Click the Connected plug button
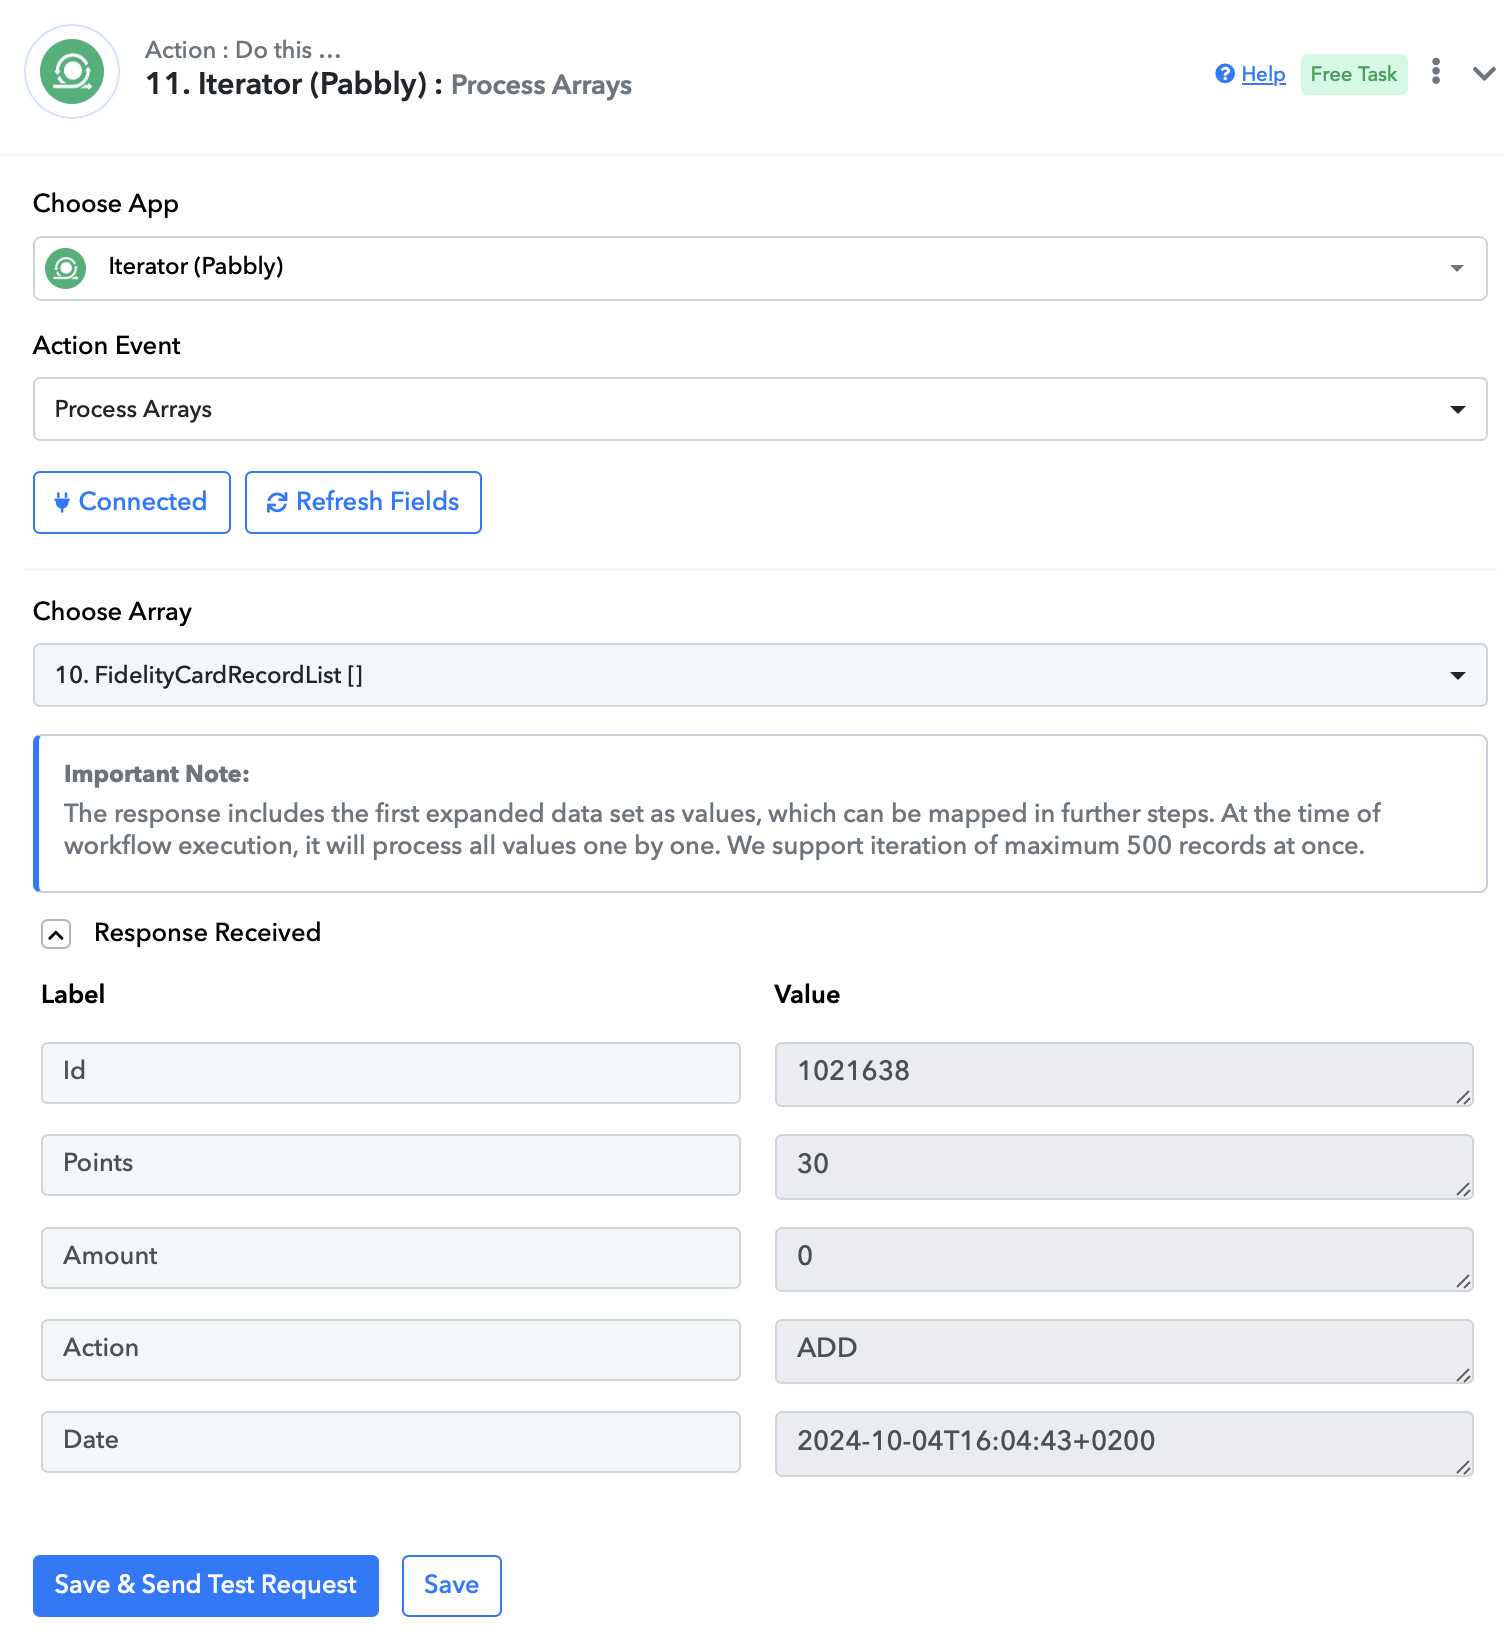 [x=132, y=502]
